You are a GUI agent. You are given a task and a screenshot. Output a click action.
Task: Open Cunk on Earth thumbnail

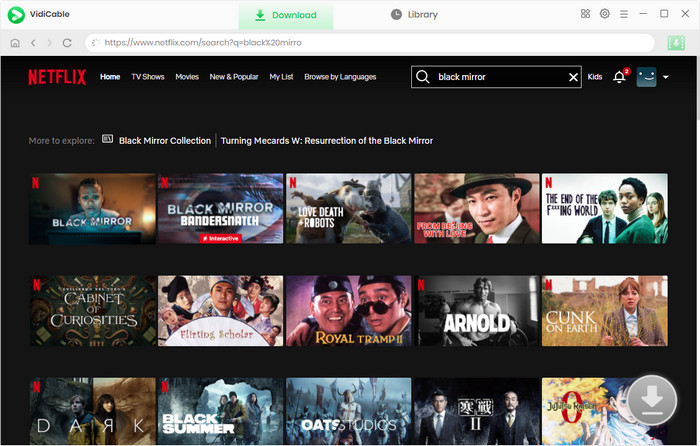pyautogui.click(x=605, y=311)
